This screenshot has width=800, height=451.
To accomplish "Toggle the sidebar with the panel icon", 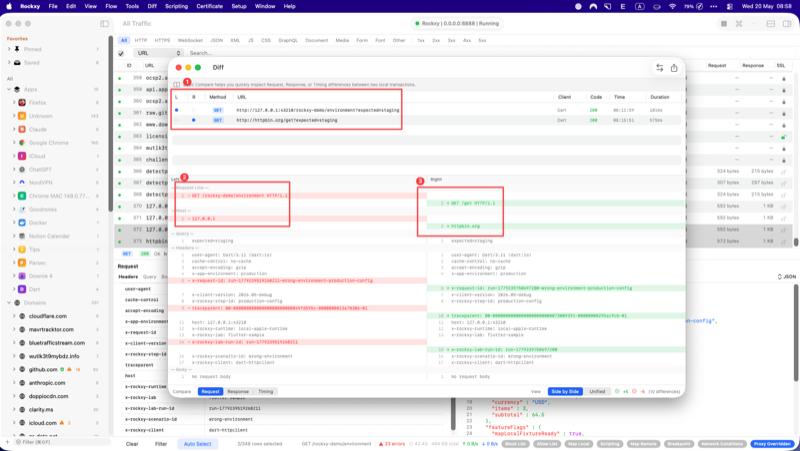I will (x=105, y=23).
